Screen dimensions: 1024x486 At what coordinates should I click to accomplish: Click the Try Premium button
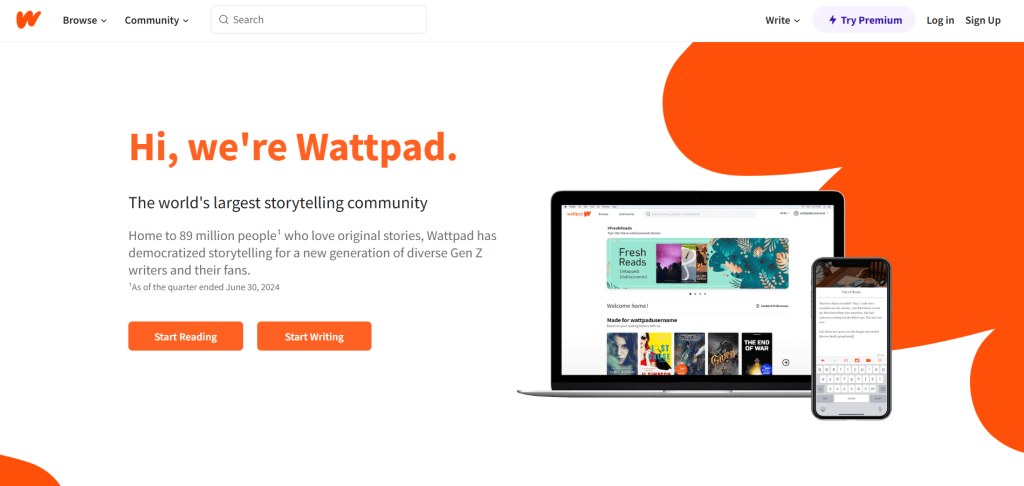point(864,20)
